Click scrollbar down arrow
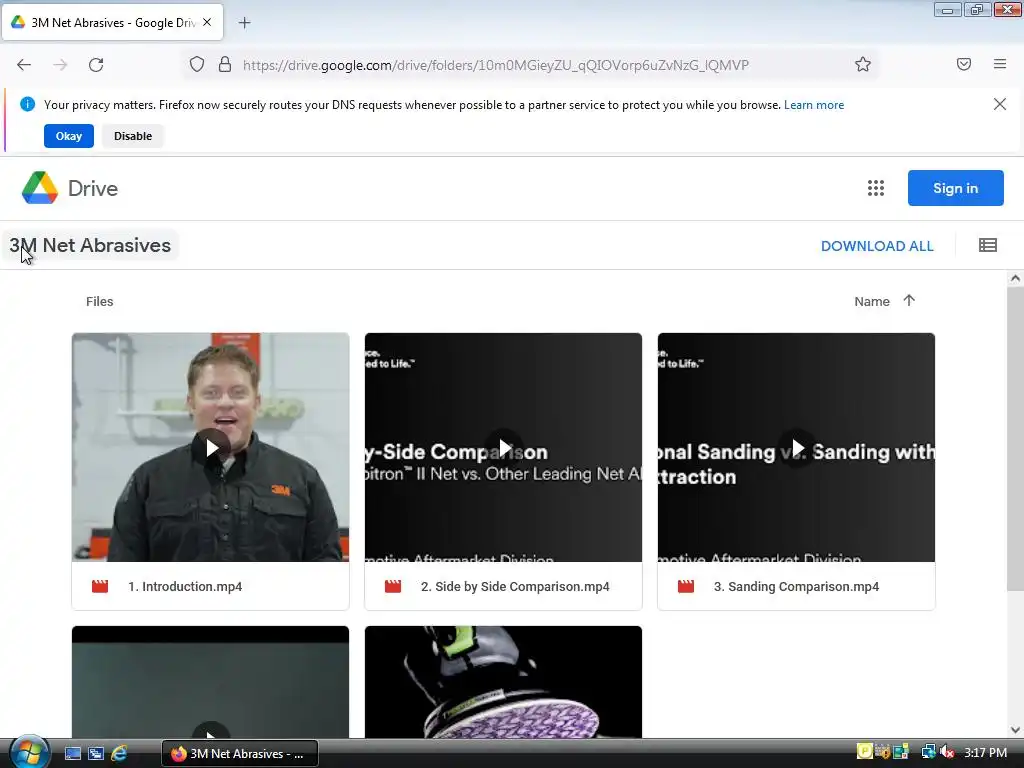Screen dimensions: 1024x768 click(1015, 730)
